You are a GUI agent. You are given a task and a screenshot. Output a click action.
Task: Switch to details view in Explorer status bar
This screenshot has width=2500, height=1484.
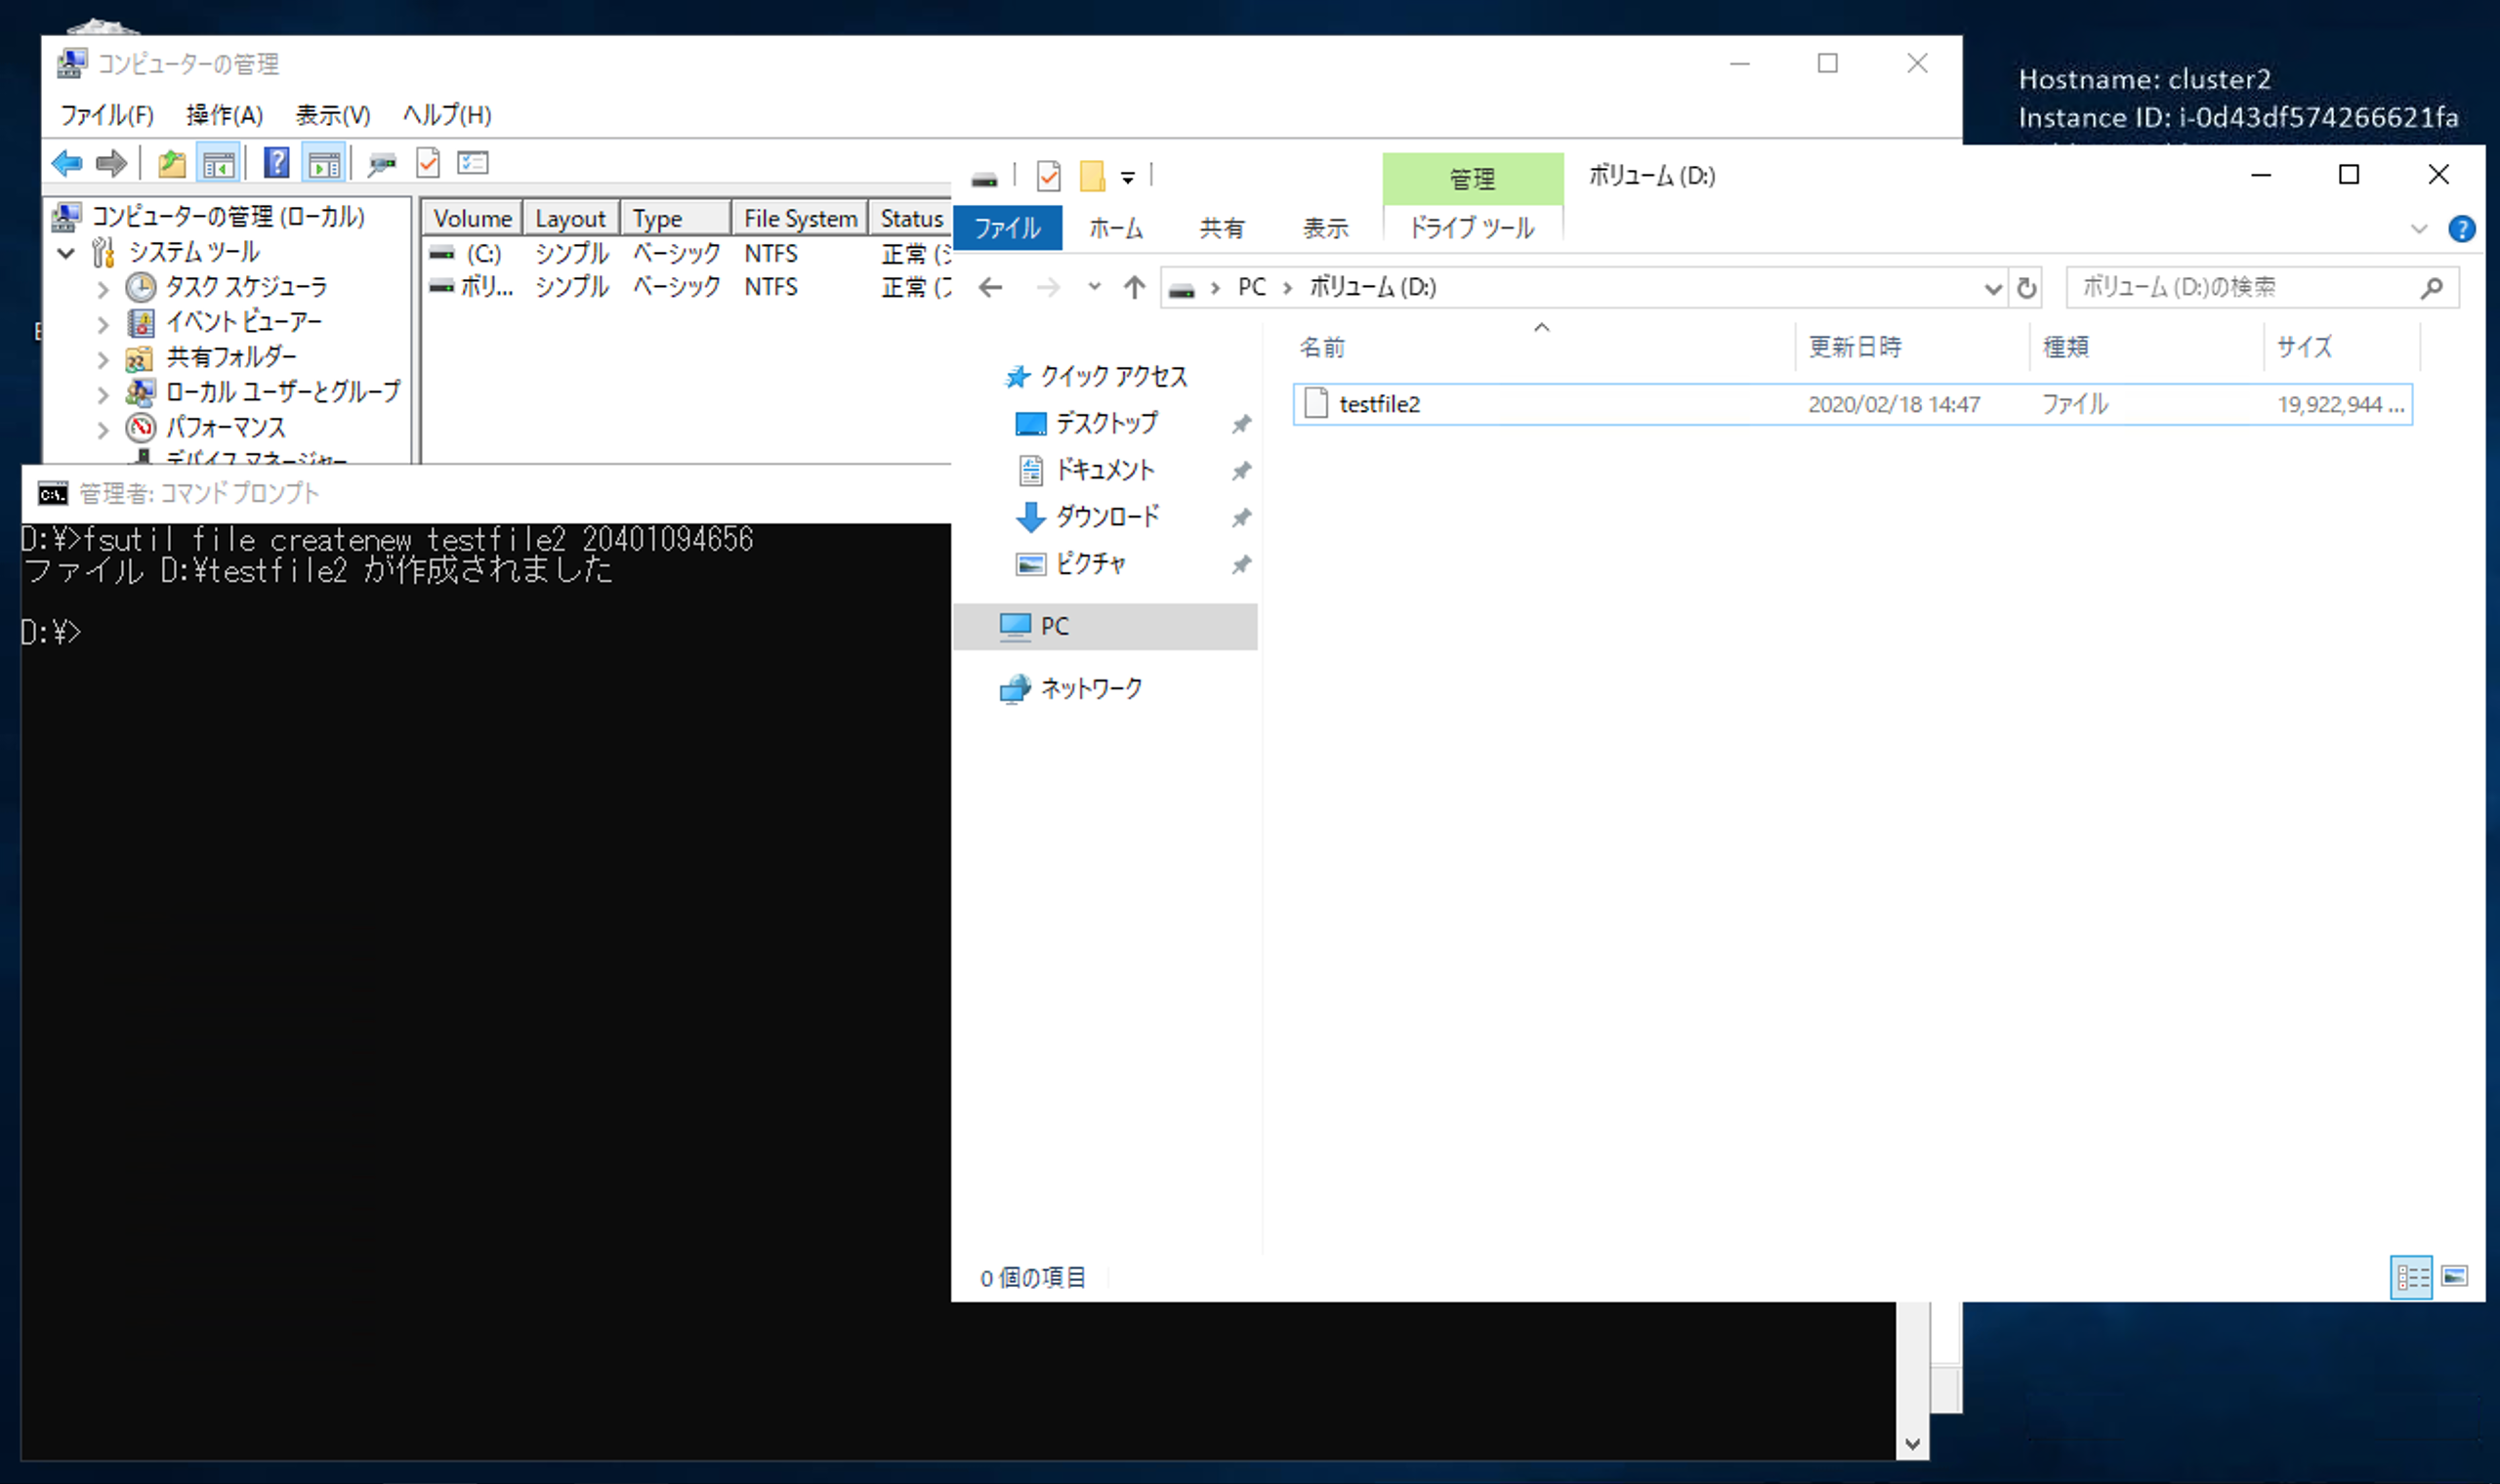click(2411, 1277)
